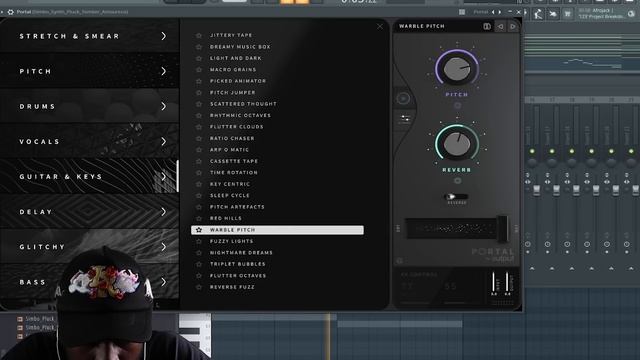Select the Delay category
This screenshot has width=640, height=360.
click(89, 211)
